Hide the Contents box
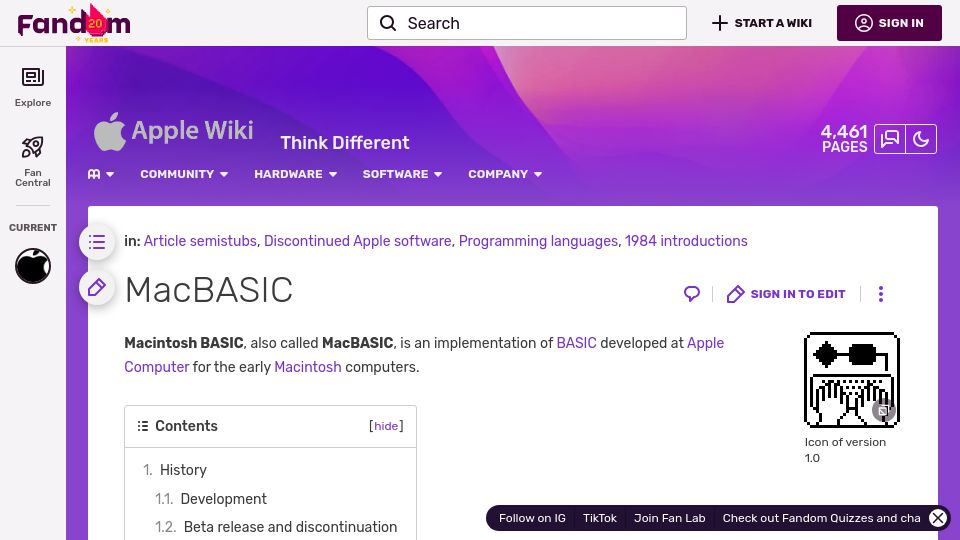 (386, 426)
